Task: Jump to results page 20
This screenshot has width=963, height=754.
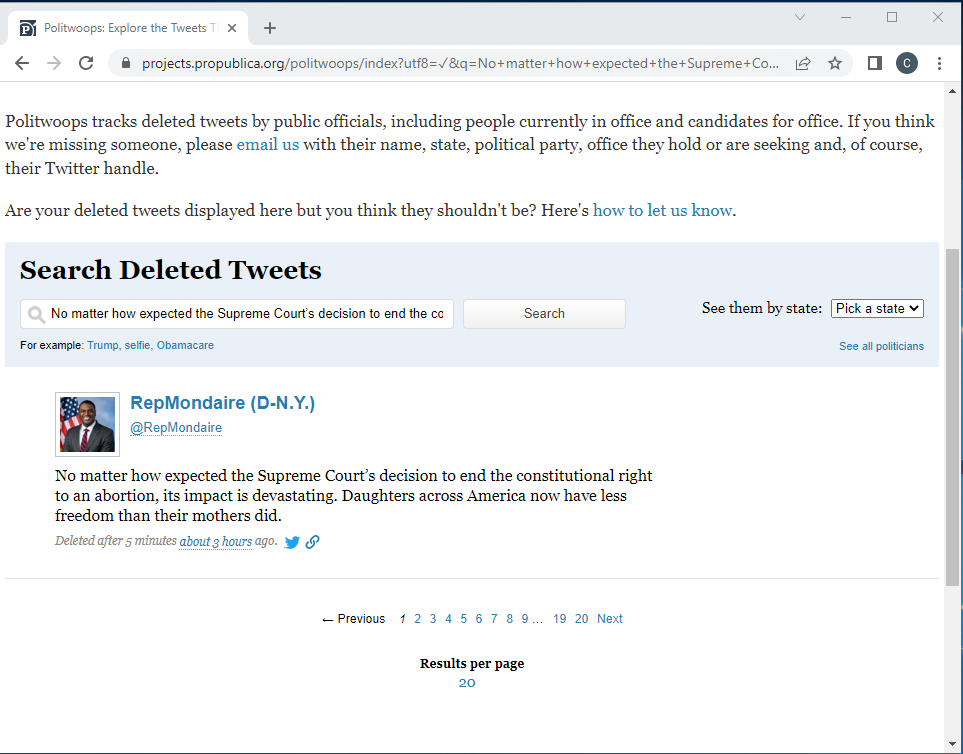Action: click(x=582, y=619)
